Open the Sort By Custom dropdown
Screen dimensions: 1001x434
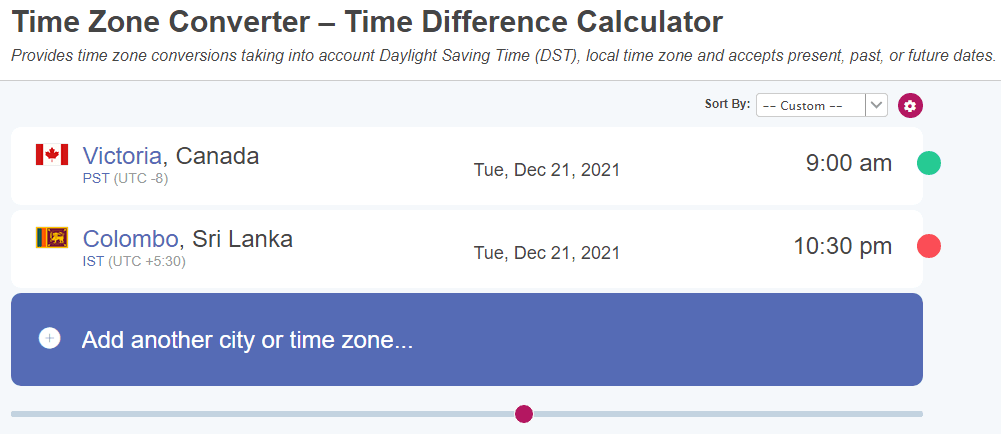coord(822,105)
